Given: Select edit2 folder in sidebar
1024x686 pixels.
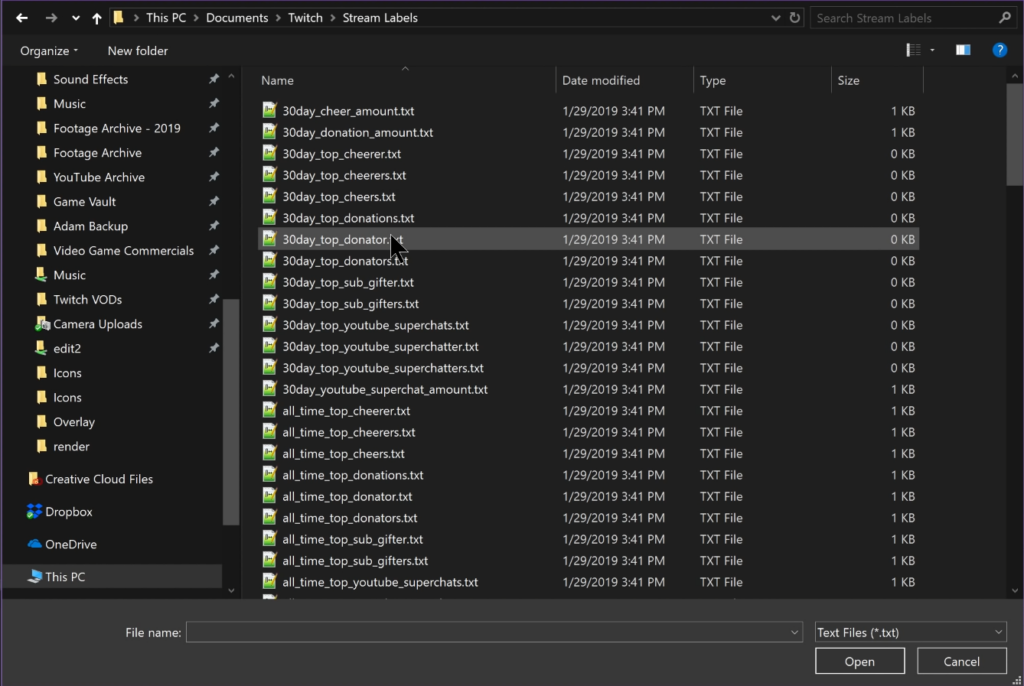Looking at the screenshot, I should click(x=67, y=349).
